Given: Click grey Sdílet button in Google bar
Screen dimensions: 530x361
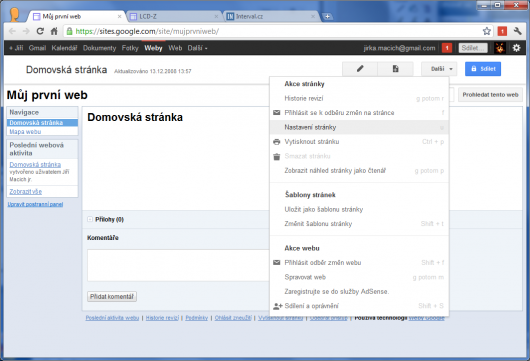Looking at the screenshot, I should pos(473,48).
